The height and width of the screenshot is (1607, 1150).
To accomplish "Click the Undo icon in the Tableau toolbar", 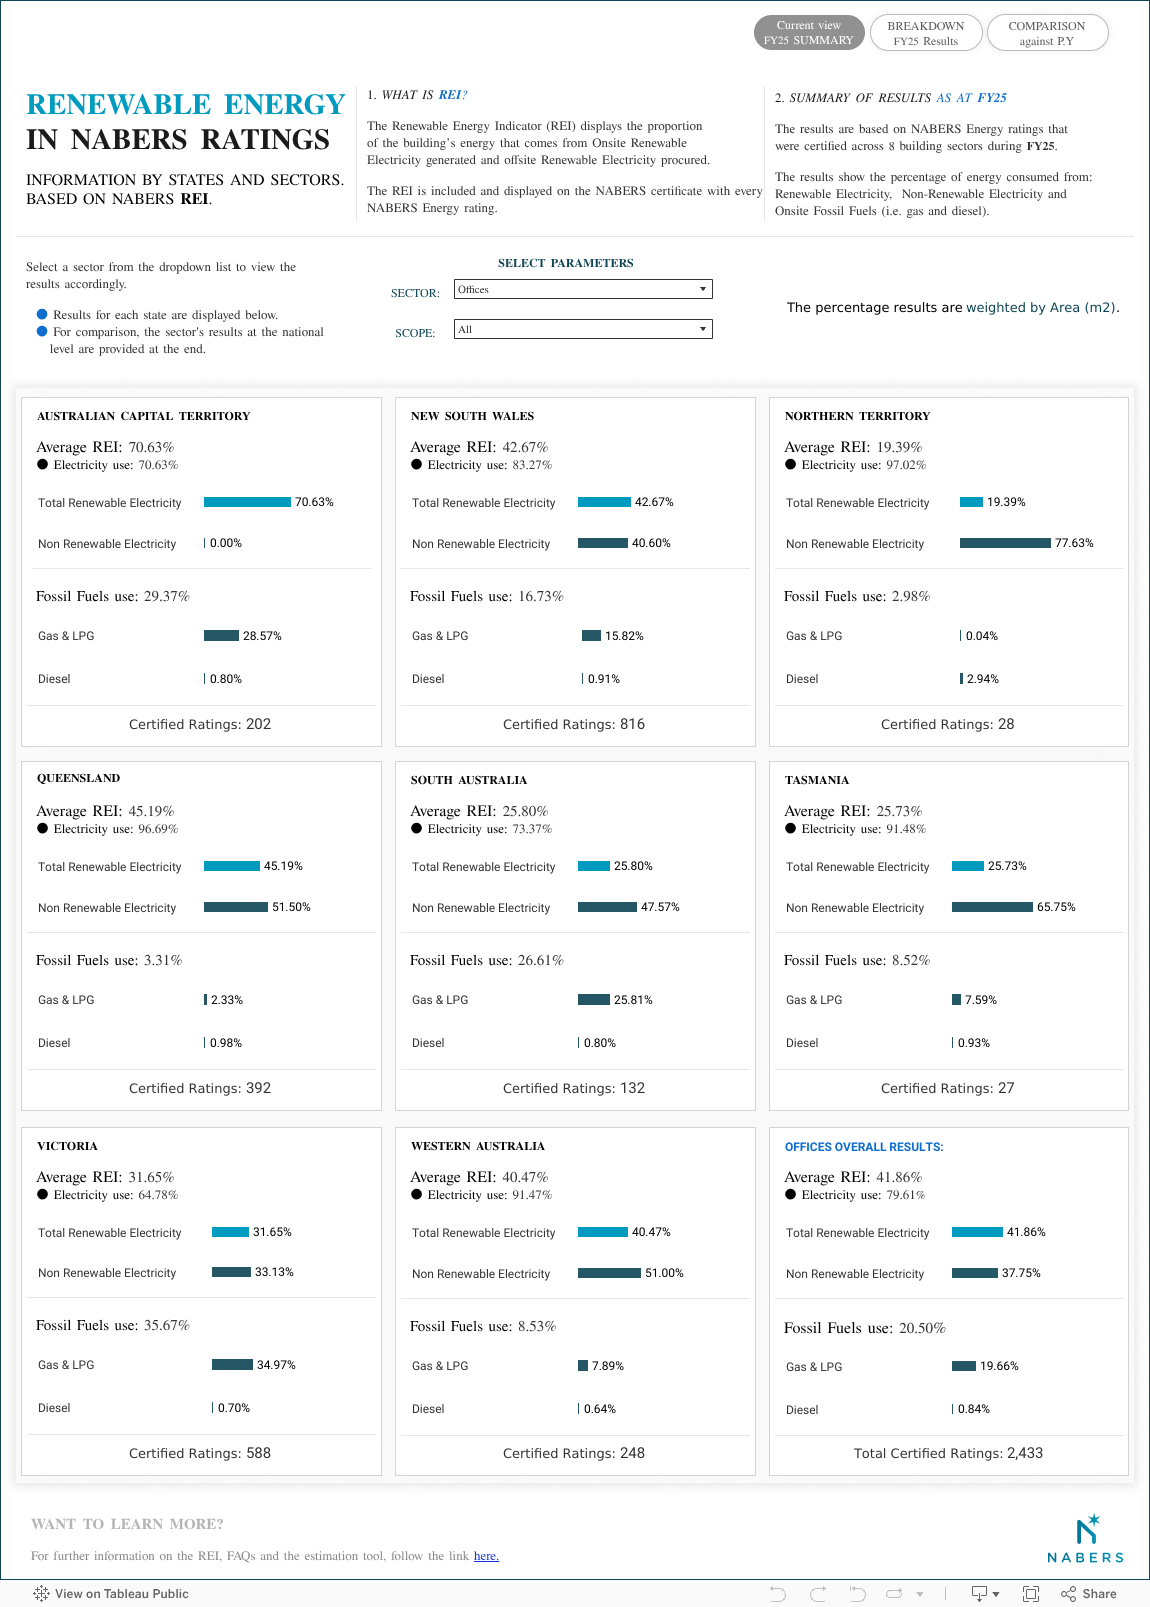I will click(x=778, y=1594).
